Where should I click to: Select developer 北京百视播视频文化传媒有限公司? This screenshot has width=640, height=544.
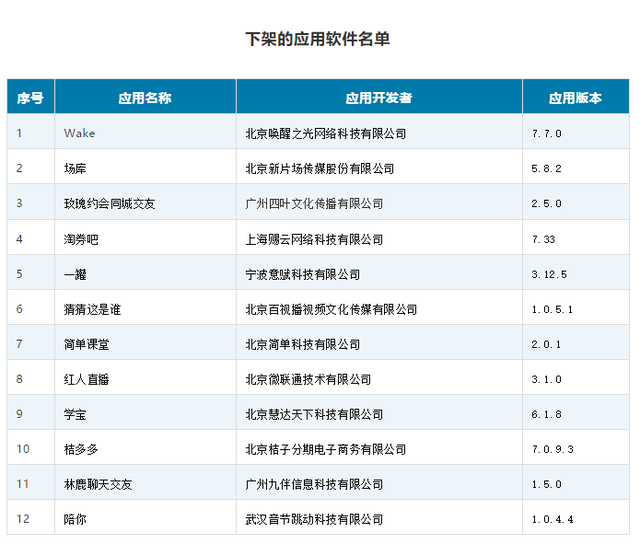point(331,309)
